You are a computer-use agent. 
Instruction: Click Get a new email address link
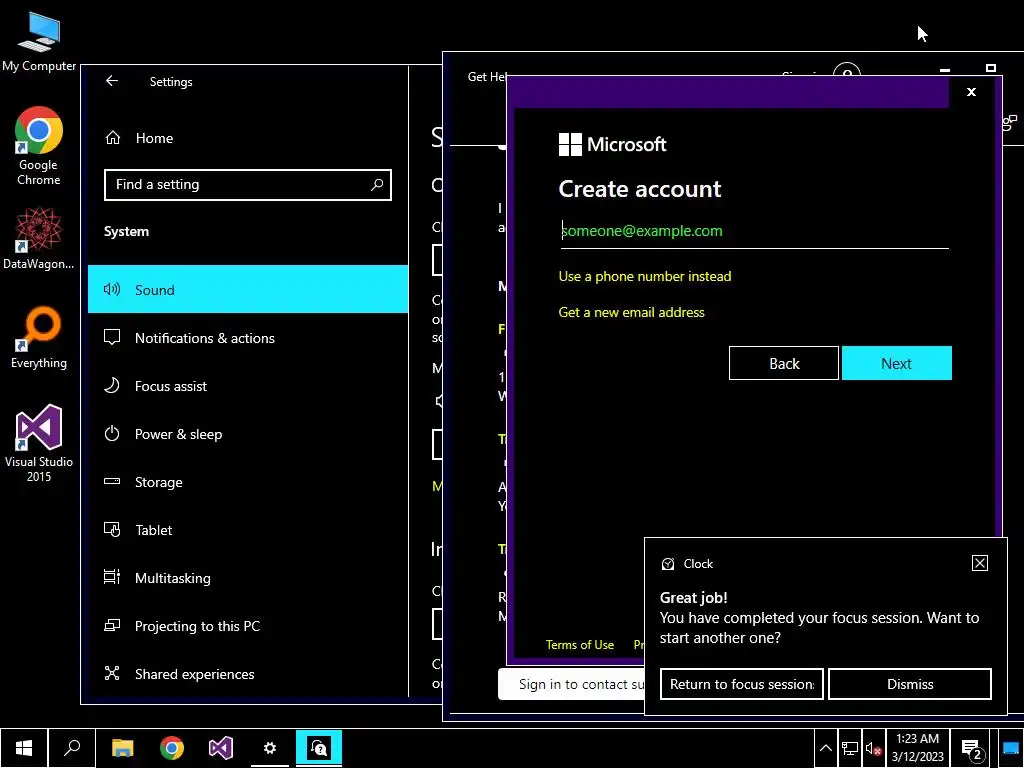click(x=632, y=312)
